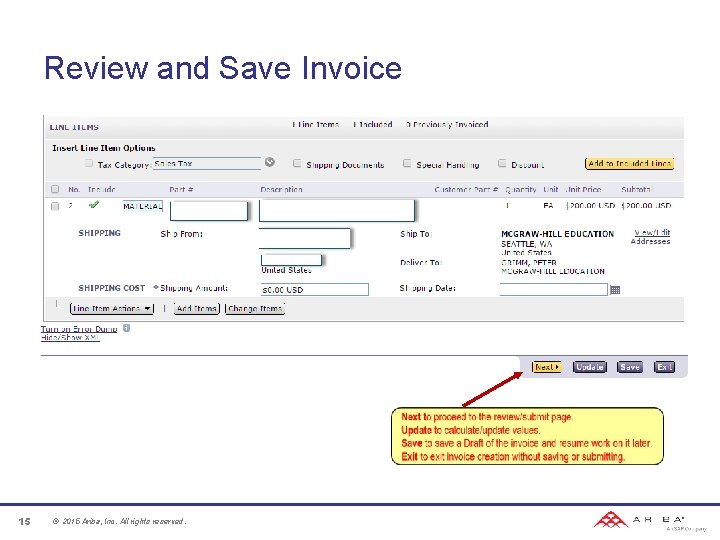The height and width of the screenshot is (540, 720).
Task: Click the MATERIAL text on line 2
Action: pyautogui.click(x=143, y=206)
